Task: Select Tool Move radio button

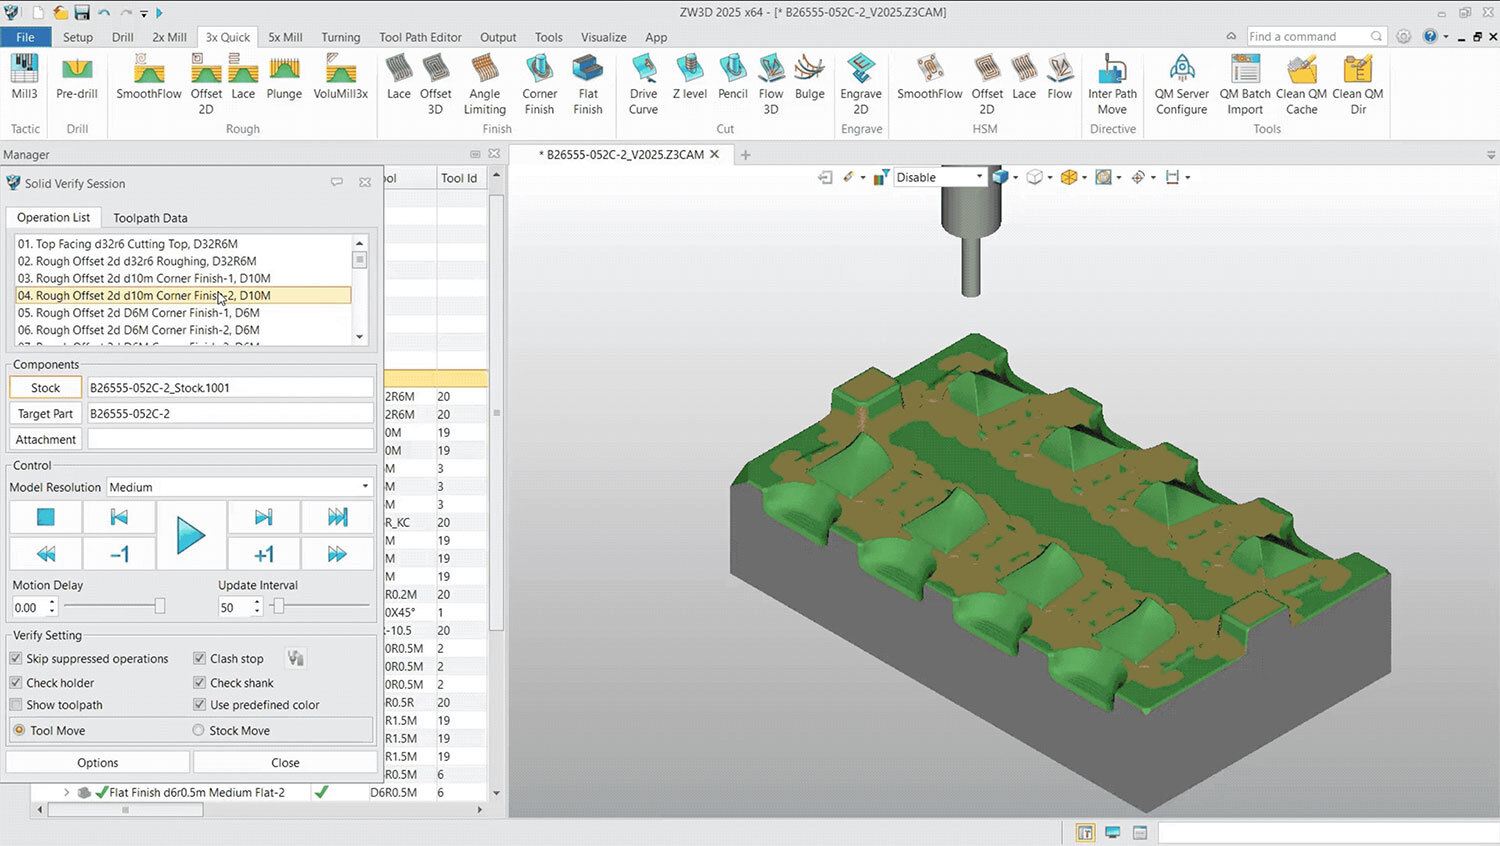Action: click(x=19, y=730)
